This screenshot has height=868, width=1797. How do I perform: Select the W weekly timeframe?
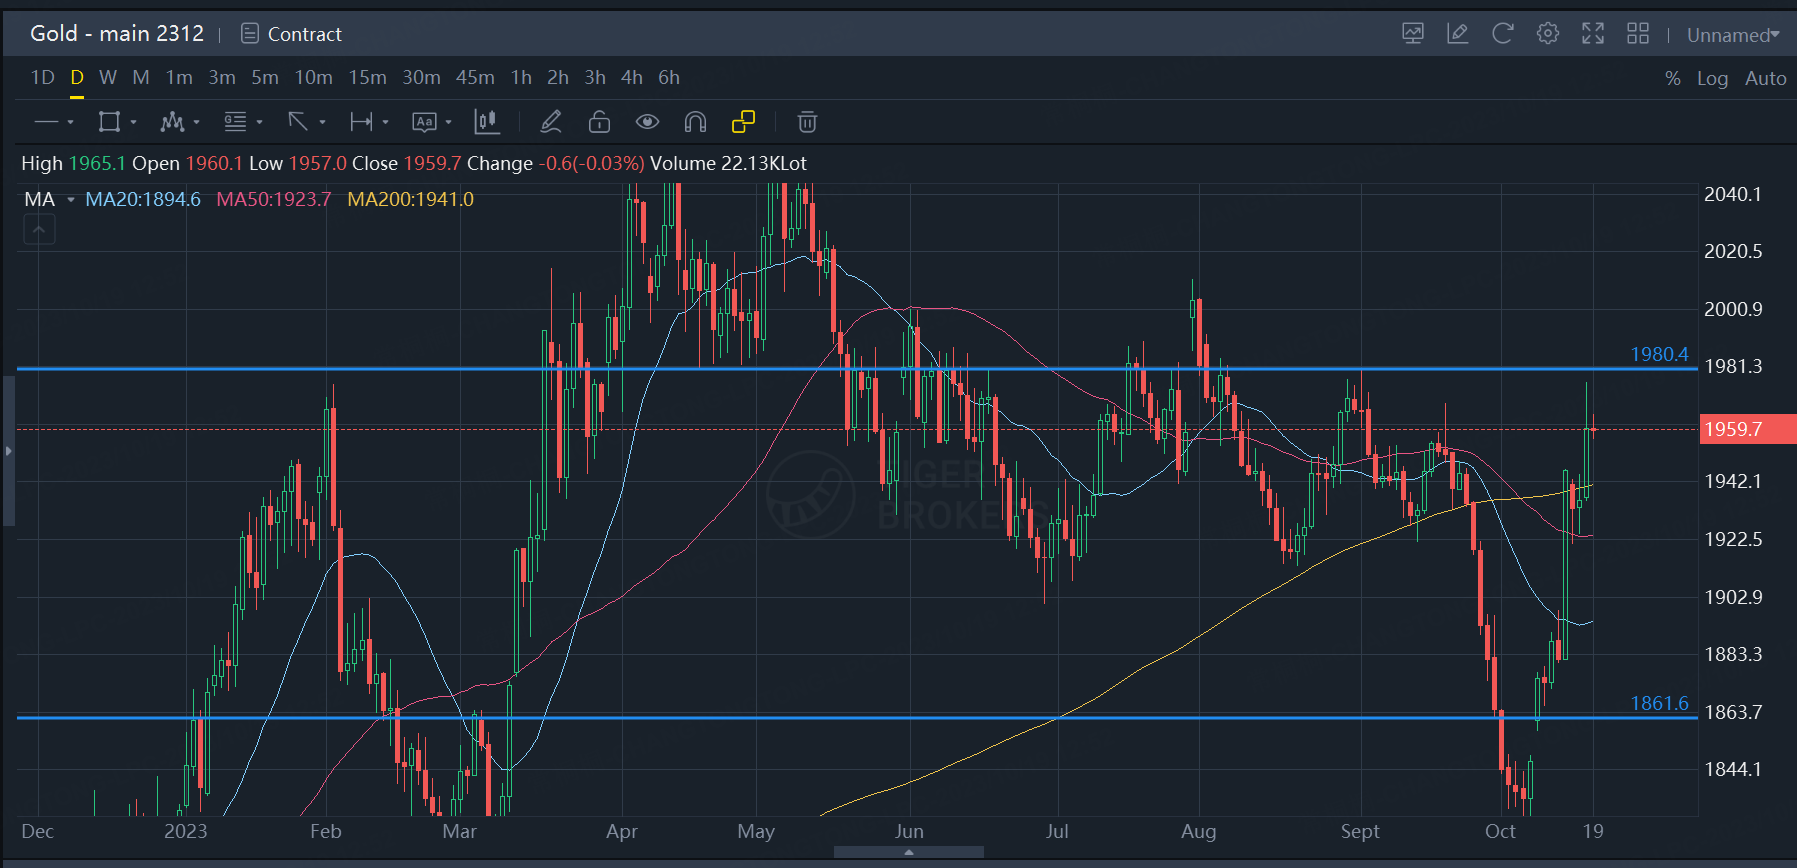(x=108, y=77)
